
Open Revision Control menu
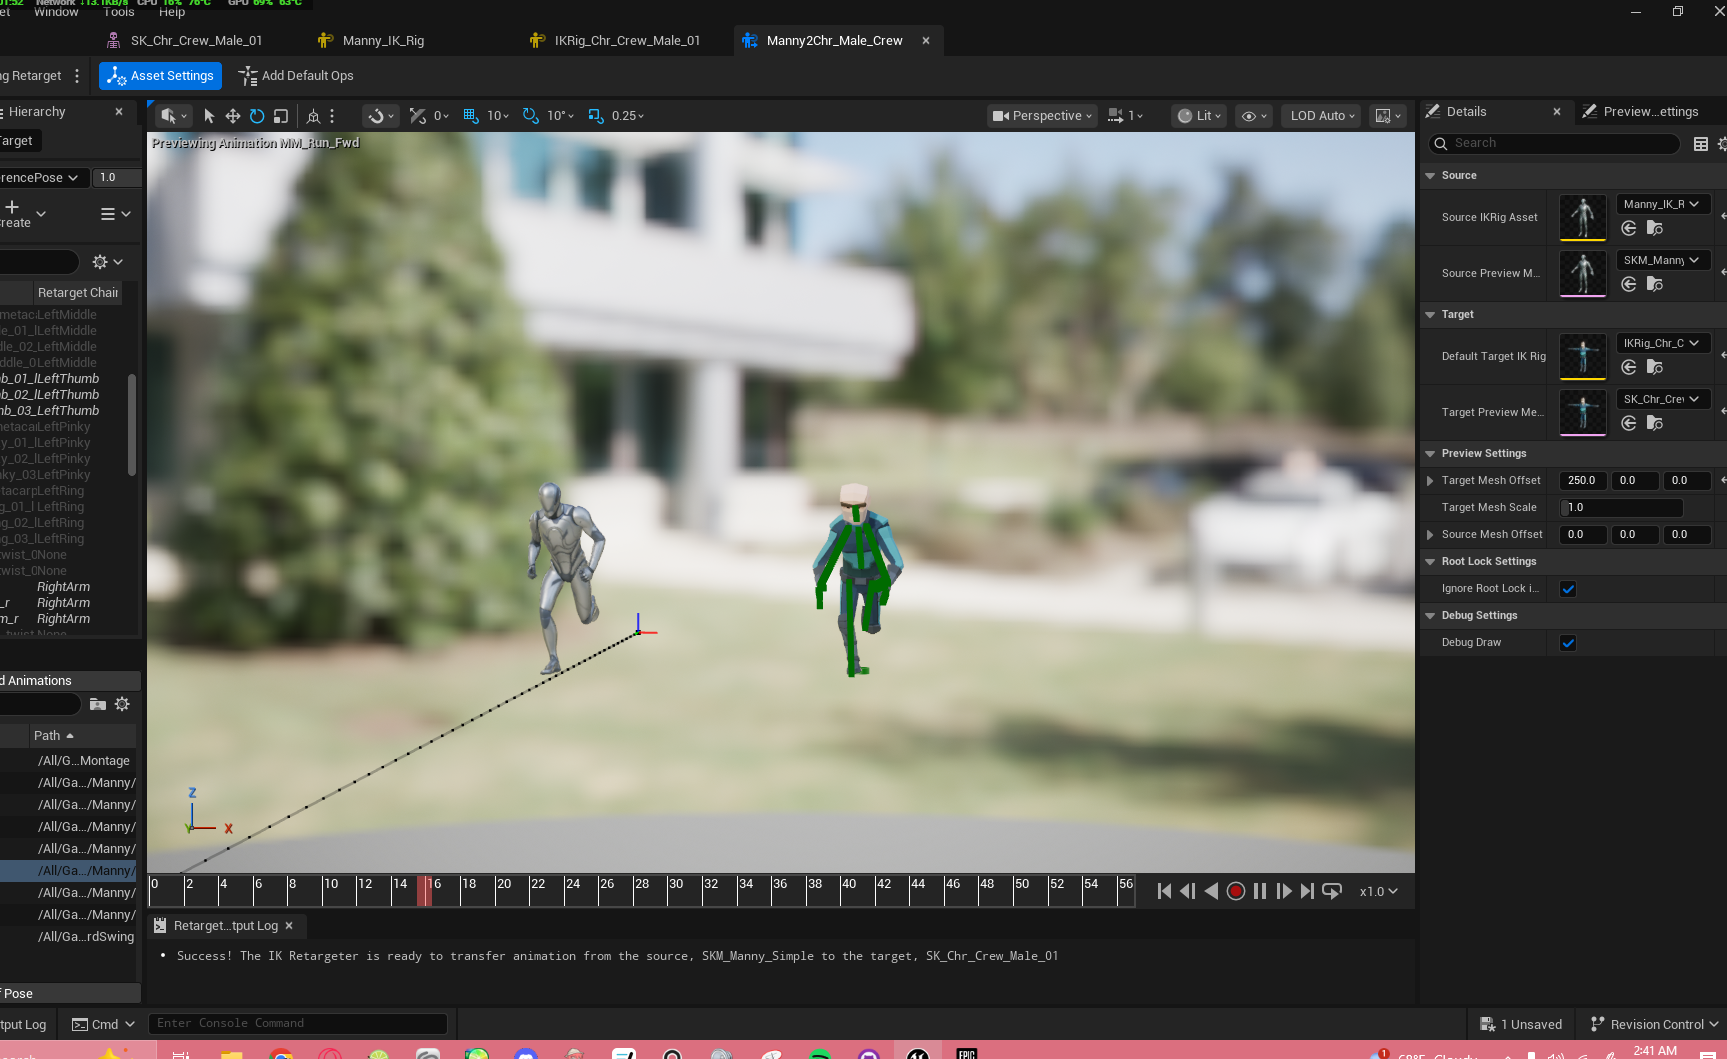pos(1654,1025)
